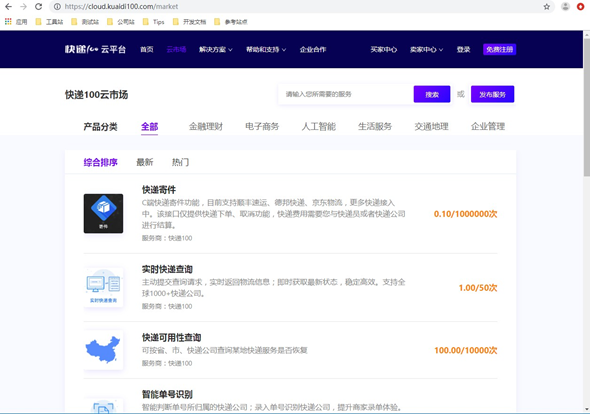This screenshot has height=414, width=590.
Task: Select the 电子商务 category tab
Action: pyautogui.click(x=262, y=126)
